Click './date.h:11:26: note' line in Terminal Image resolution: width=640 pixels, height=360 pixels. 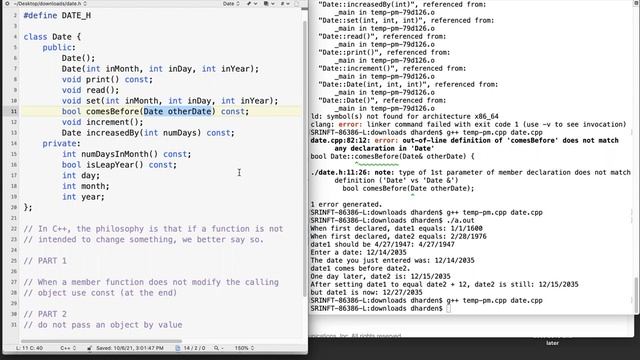pos(470,172)
